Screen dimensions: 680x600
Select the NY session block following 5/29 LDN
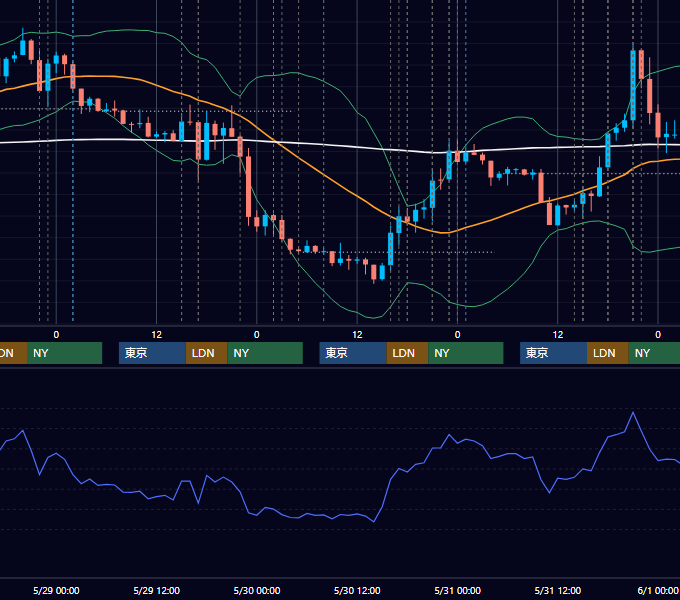pyautogui.click(x=265, y=353)
